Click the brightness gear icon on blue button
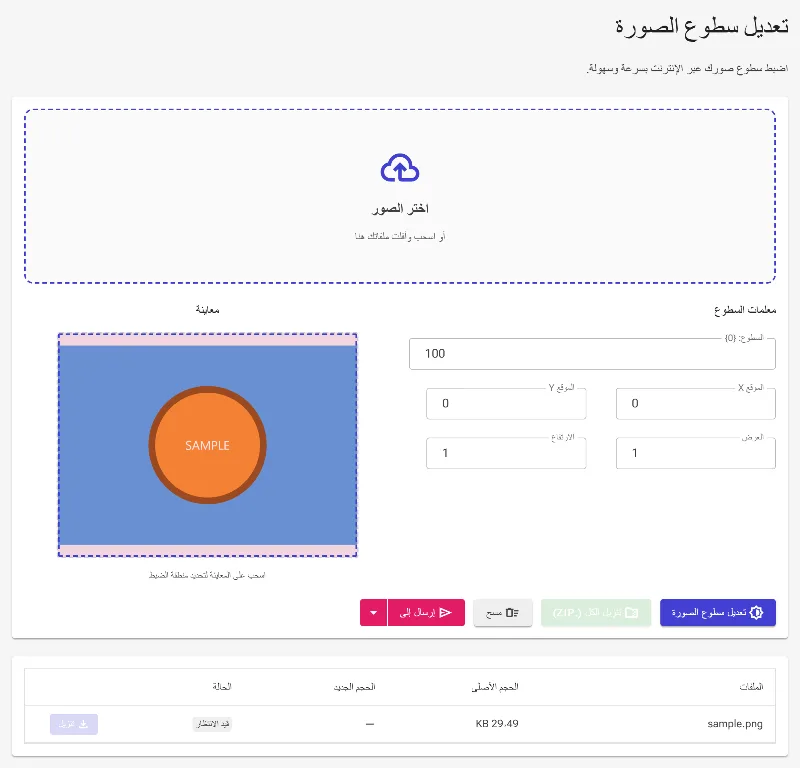Viewport: 800px width, 768px height. [x=757, y=612]
